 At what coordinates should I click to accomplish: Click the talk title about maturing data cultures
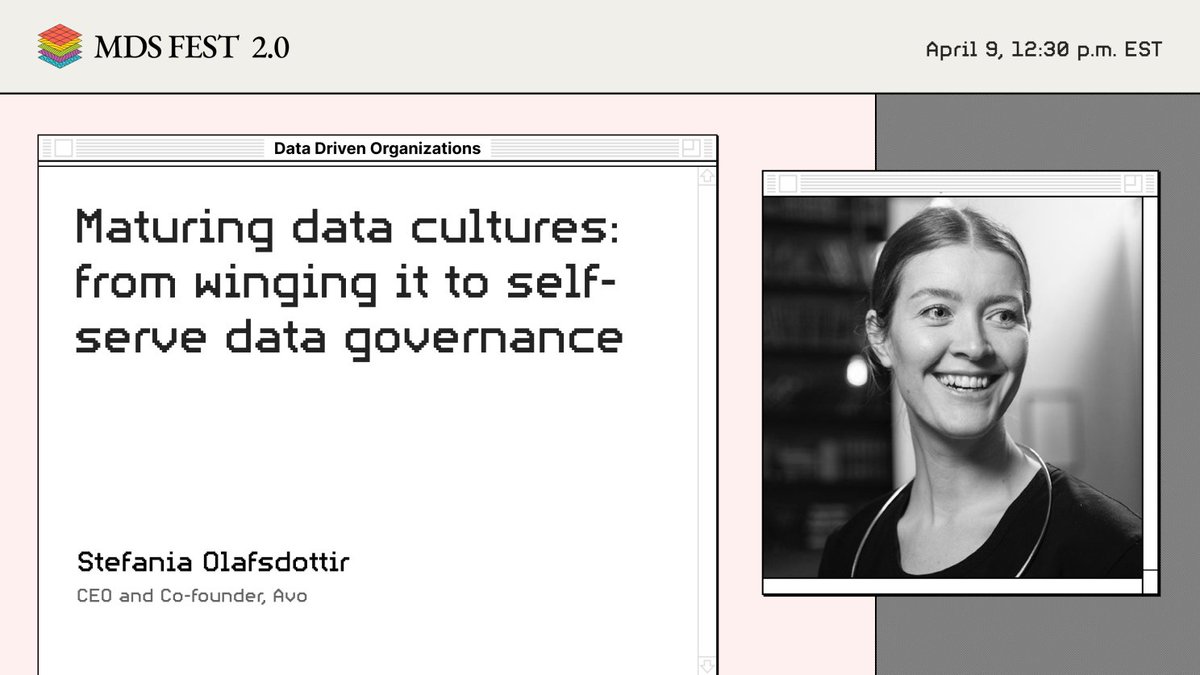coord(350,280)
